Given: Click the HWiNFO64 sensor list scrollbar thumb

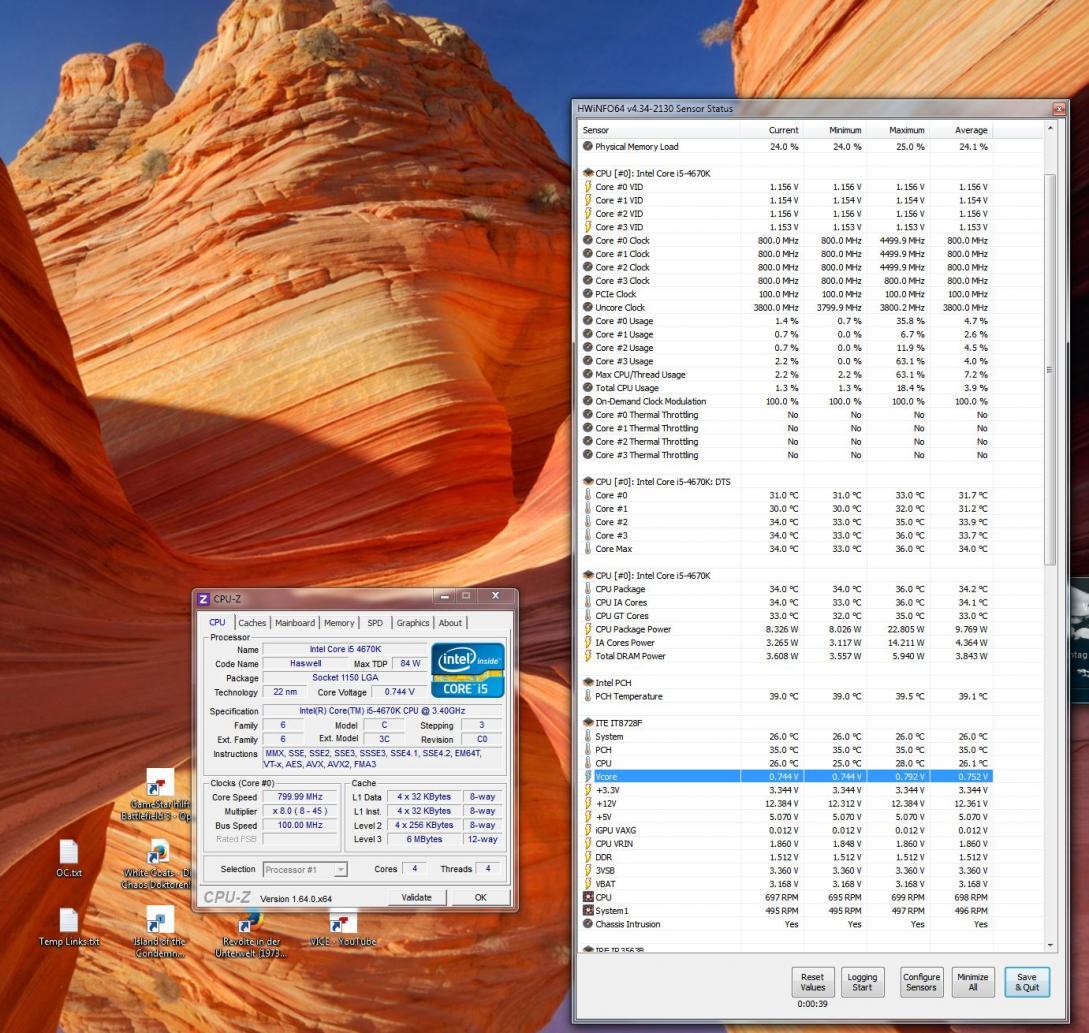Looking at the screenshot, I should (1049, 370).
